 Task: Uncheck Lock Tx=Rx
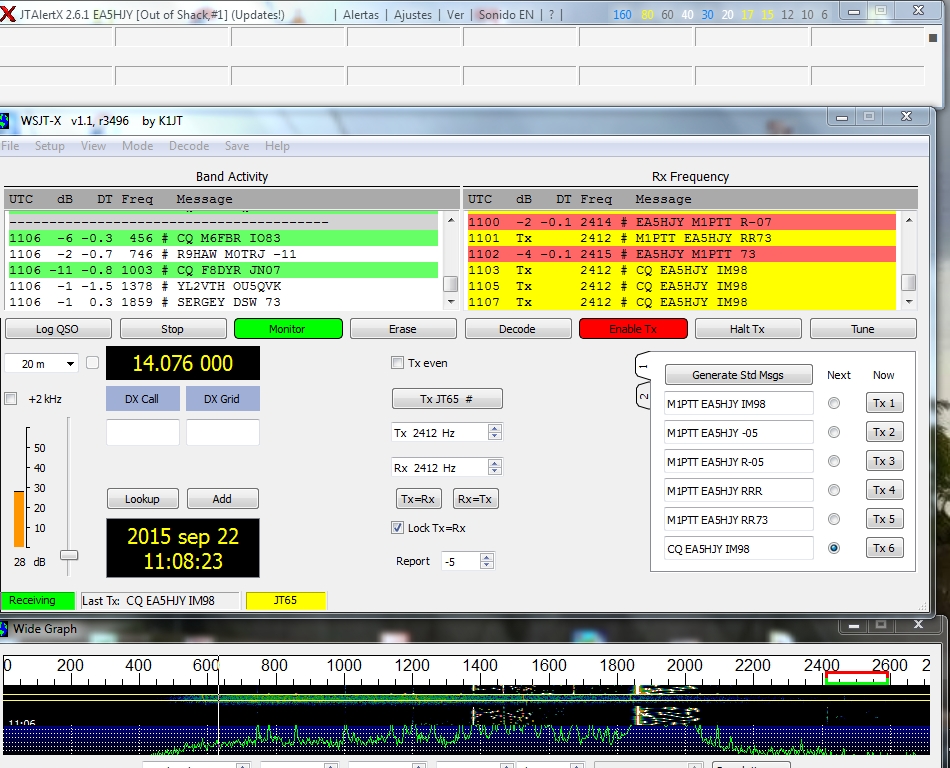[397, 528]
